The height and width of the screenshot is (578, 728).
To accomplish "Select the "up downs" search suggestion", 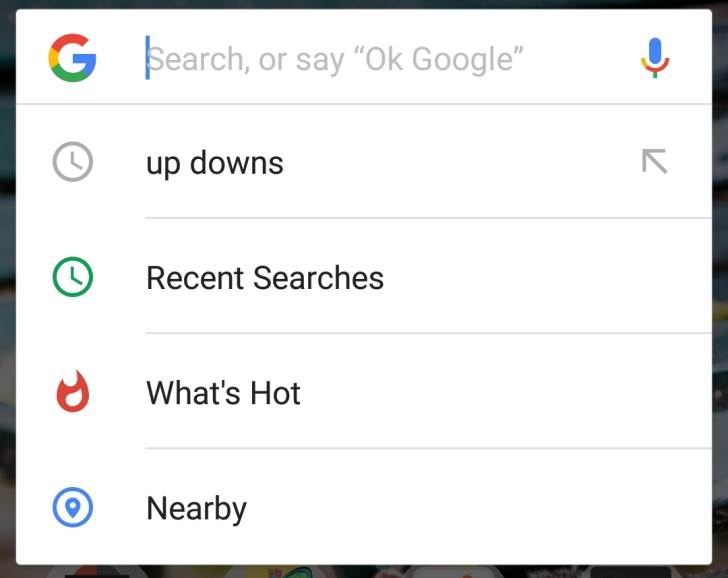I will pos(215,163).
